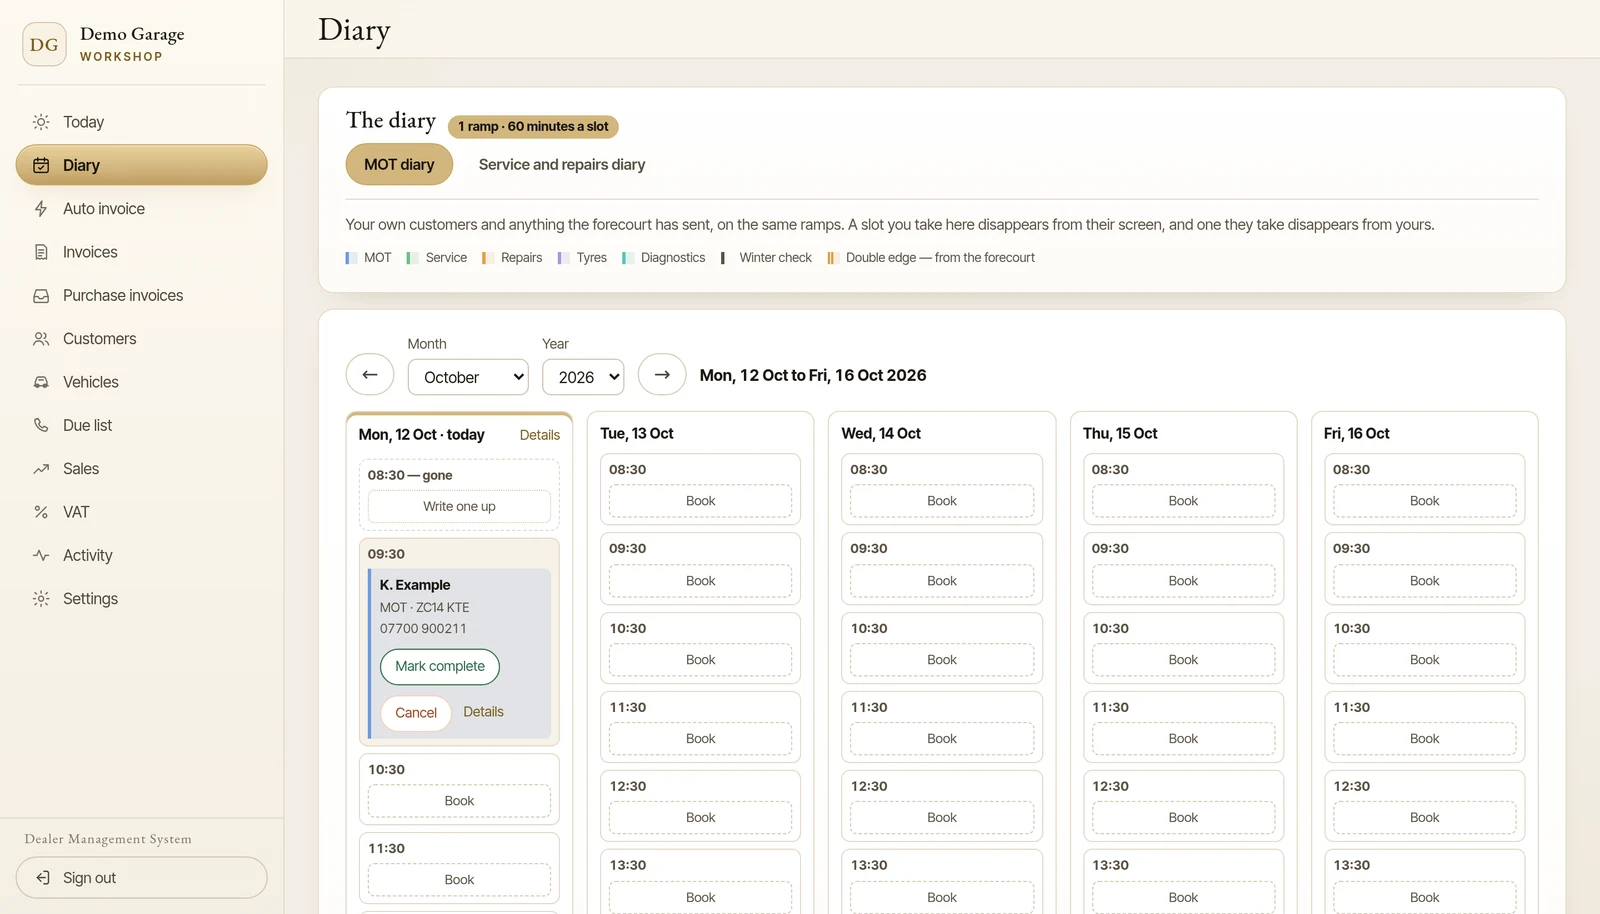Book Tuesday 13:30 slot

coord(700,897)
